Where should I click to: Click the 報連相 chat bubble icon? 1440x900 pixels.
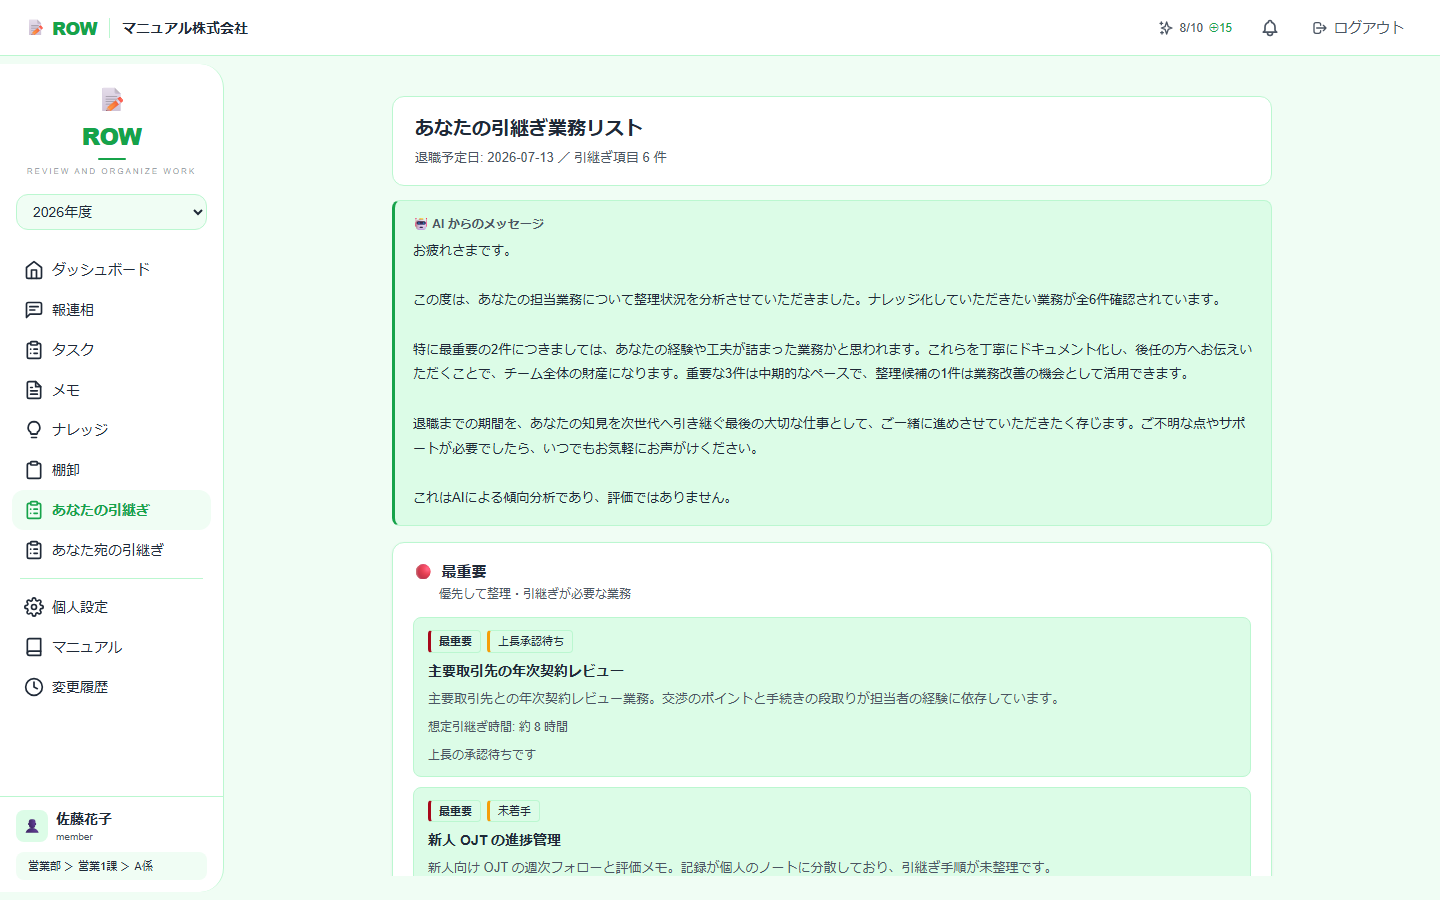coord(34,310)
